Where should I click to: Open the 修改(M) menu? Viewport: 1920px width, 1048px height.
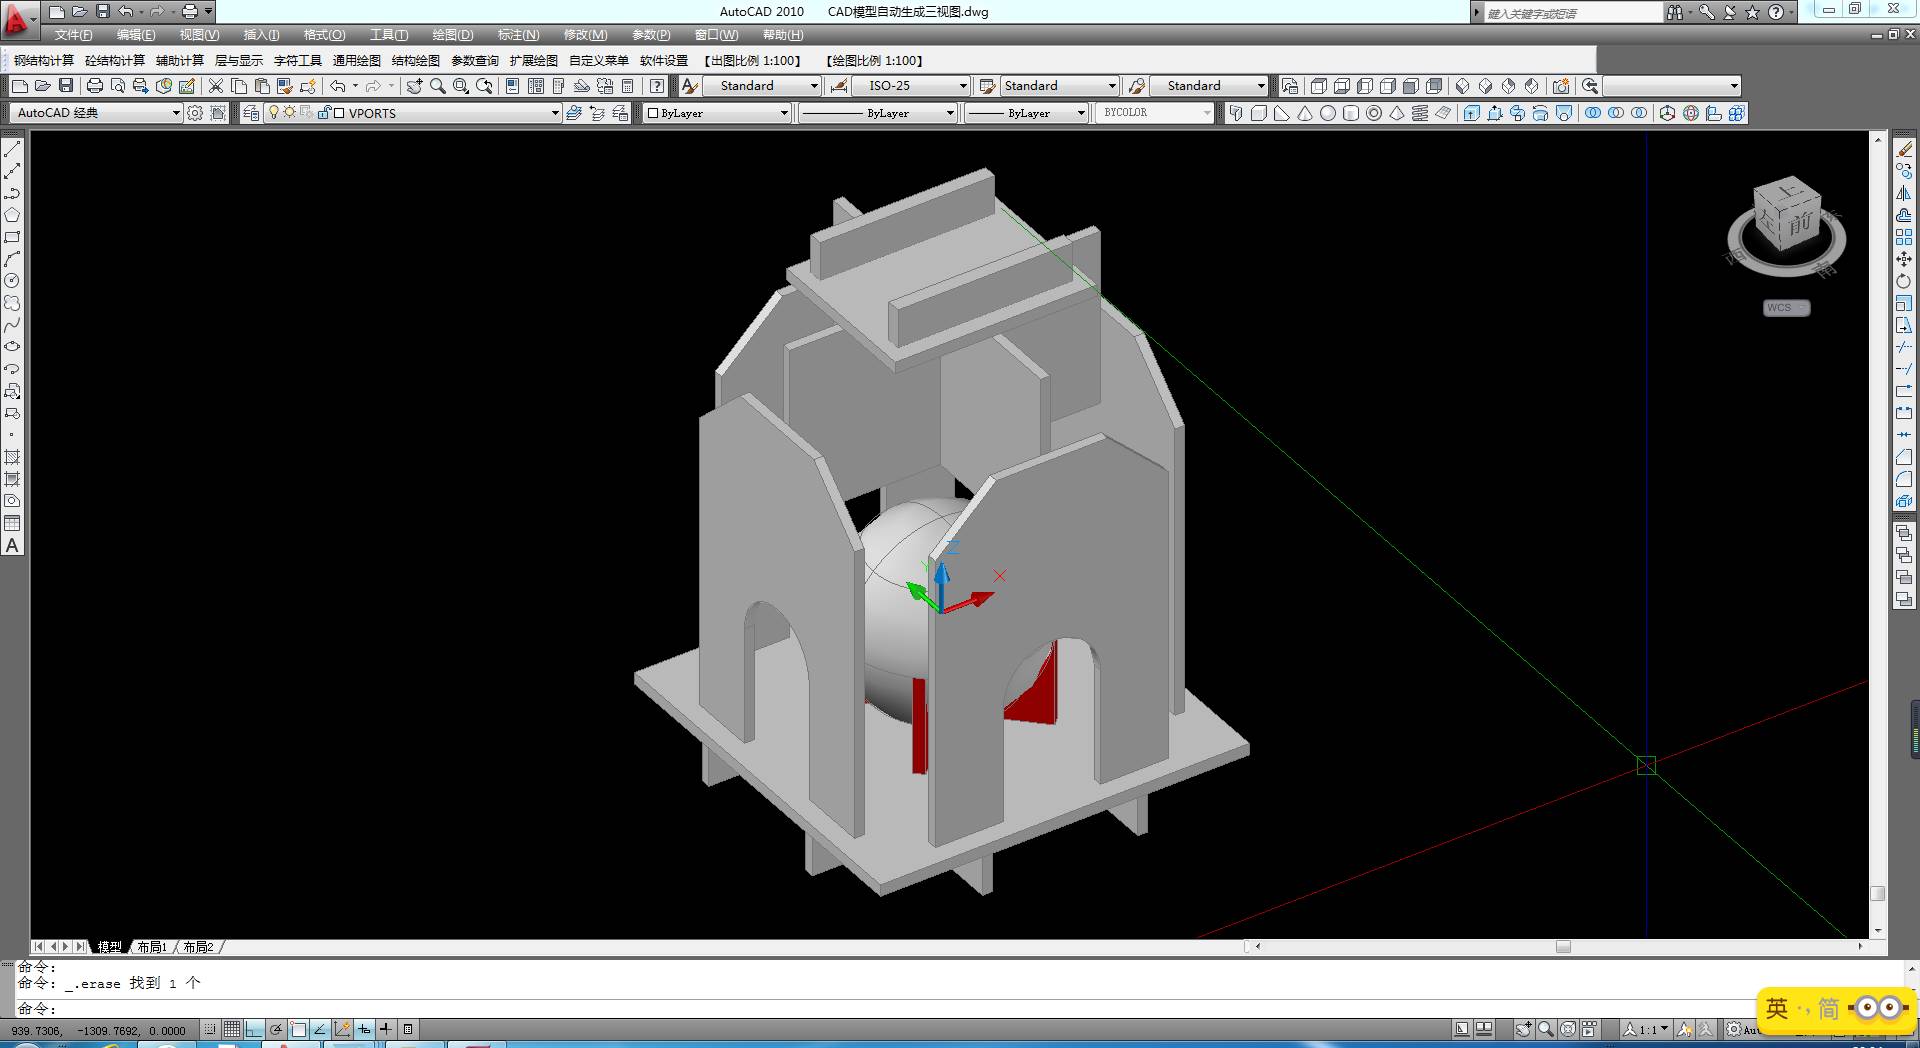pyautogui.click(x=585, y=35)
